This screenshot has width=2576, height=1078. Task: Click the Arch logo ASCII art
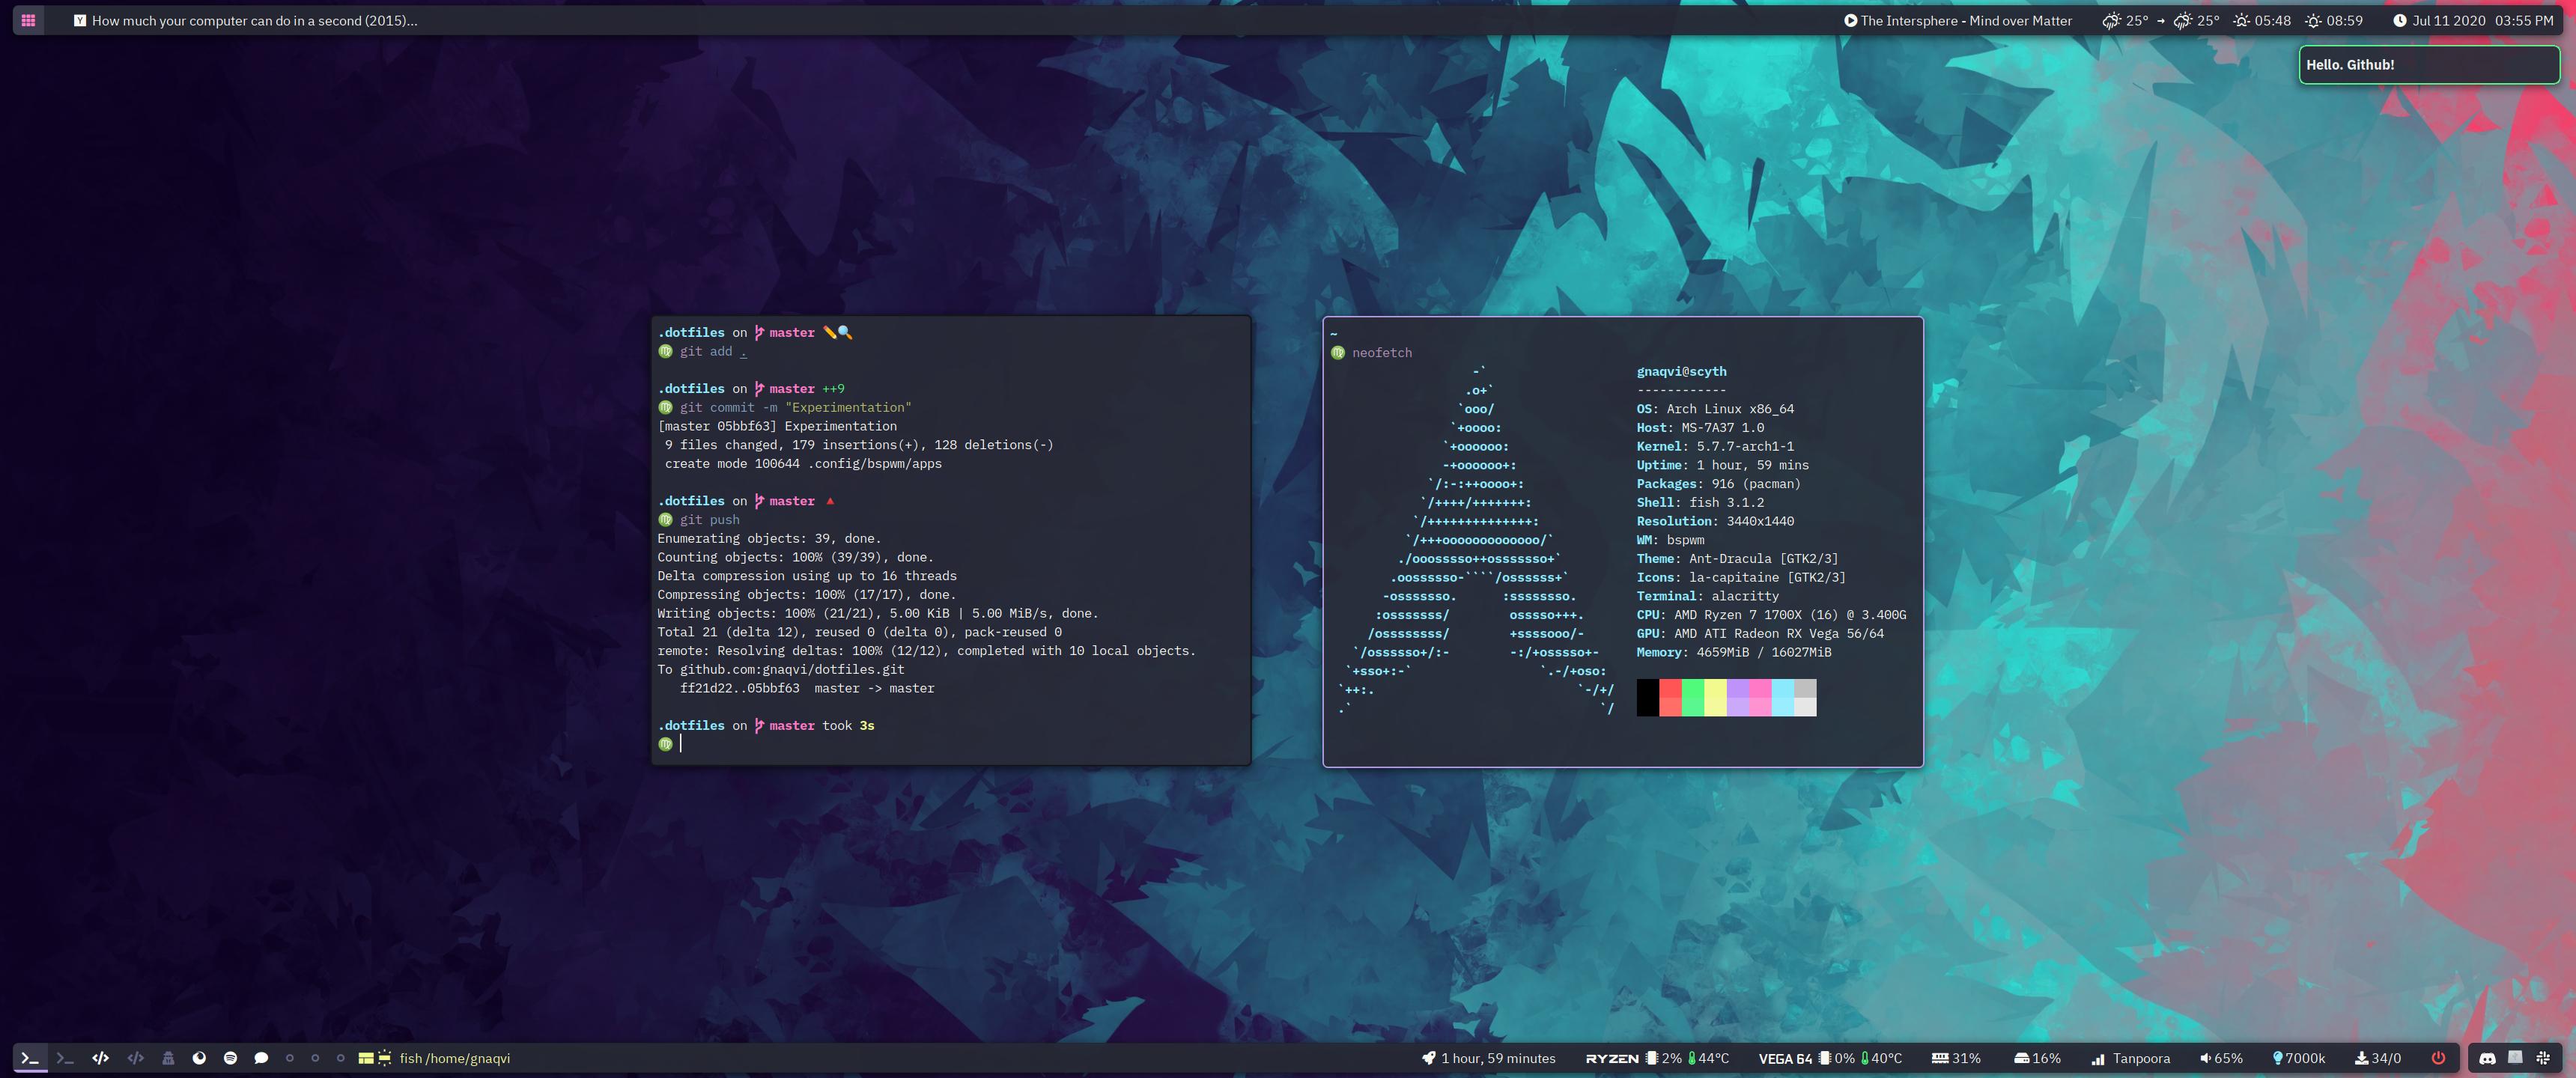1476,540
